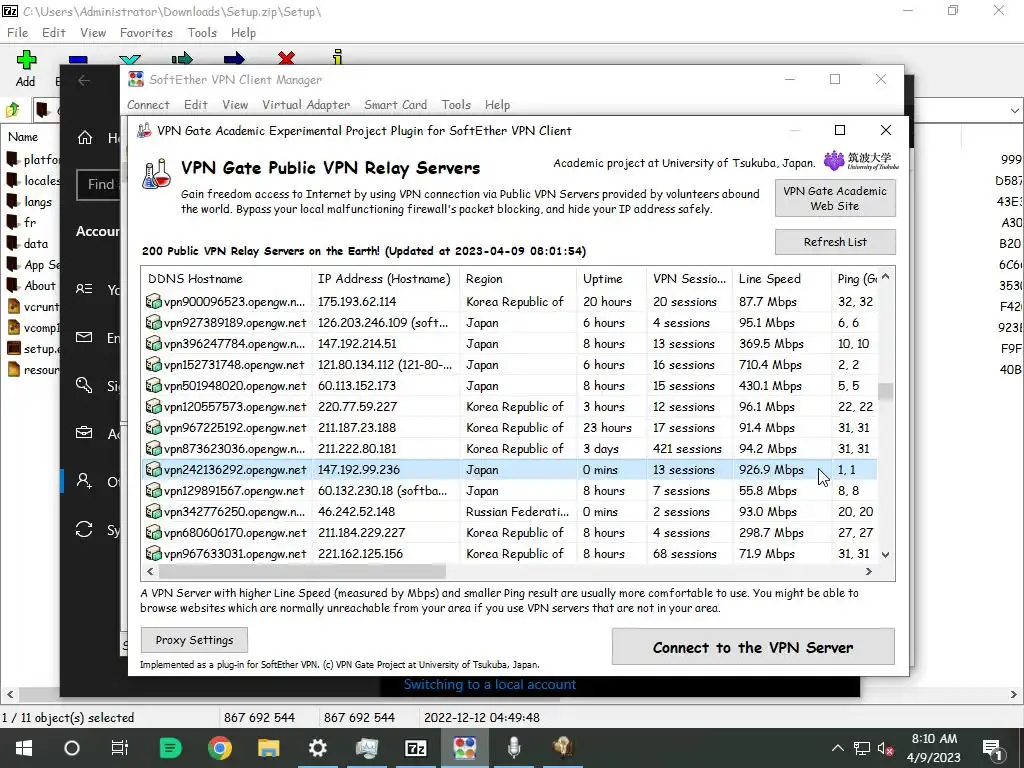This screenshot has height=768, width=1024.
Task: Open the 7-Zip Help menu
Action: (x=243, y=33)
